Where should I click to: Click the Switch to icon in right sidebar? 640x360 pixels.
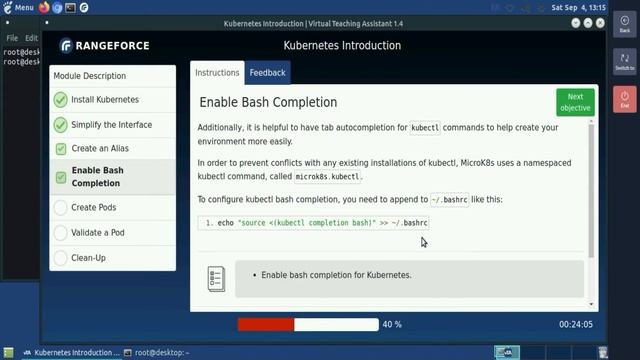pyautogui.click(x=624, y=62)
